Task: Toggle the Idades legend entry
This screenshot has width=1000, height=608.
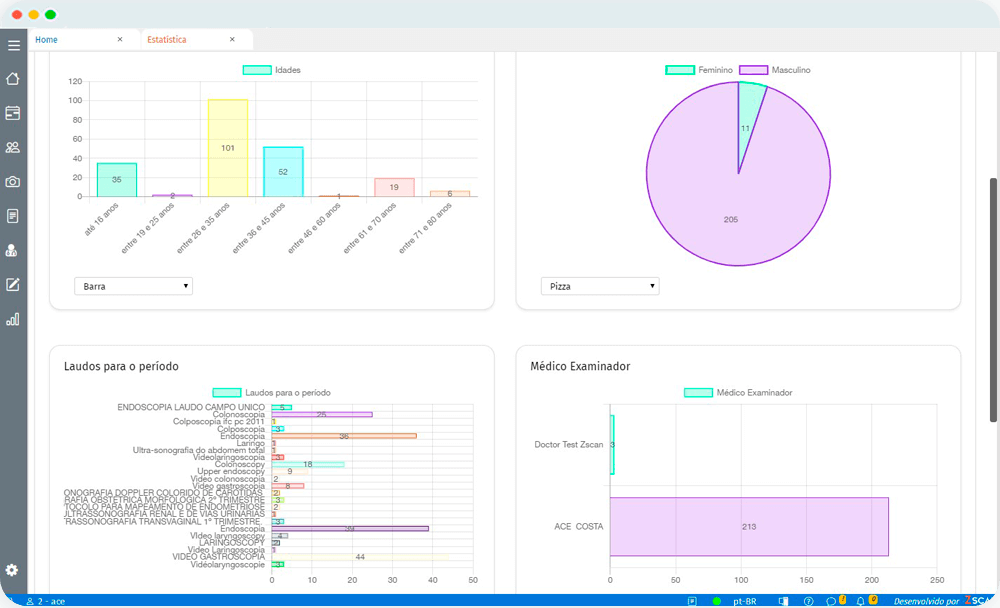Action: pyautogui.click(x=272, y=70)
